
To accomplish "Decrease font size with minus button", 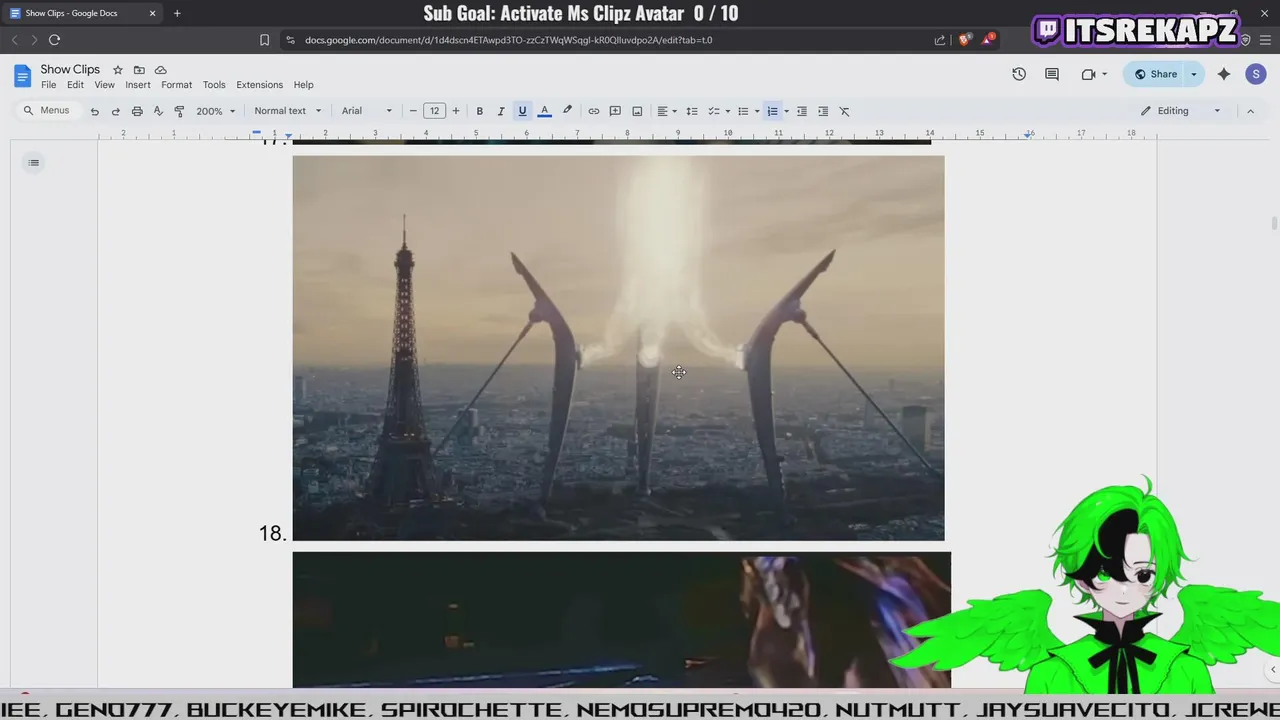I will 413,111.
